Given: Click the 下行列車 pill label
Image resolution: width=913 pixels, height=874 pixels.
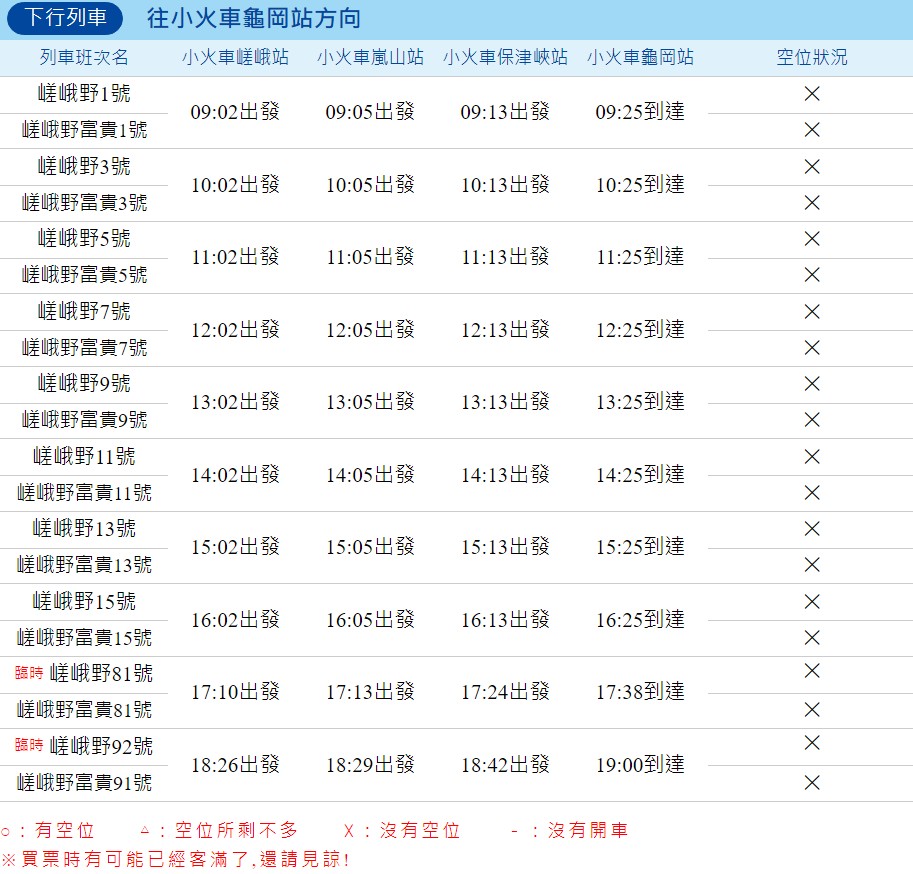Looking at the screenshot, I should pyautogui.click(x=65, y=18).
